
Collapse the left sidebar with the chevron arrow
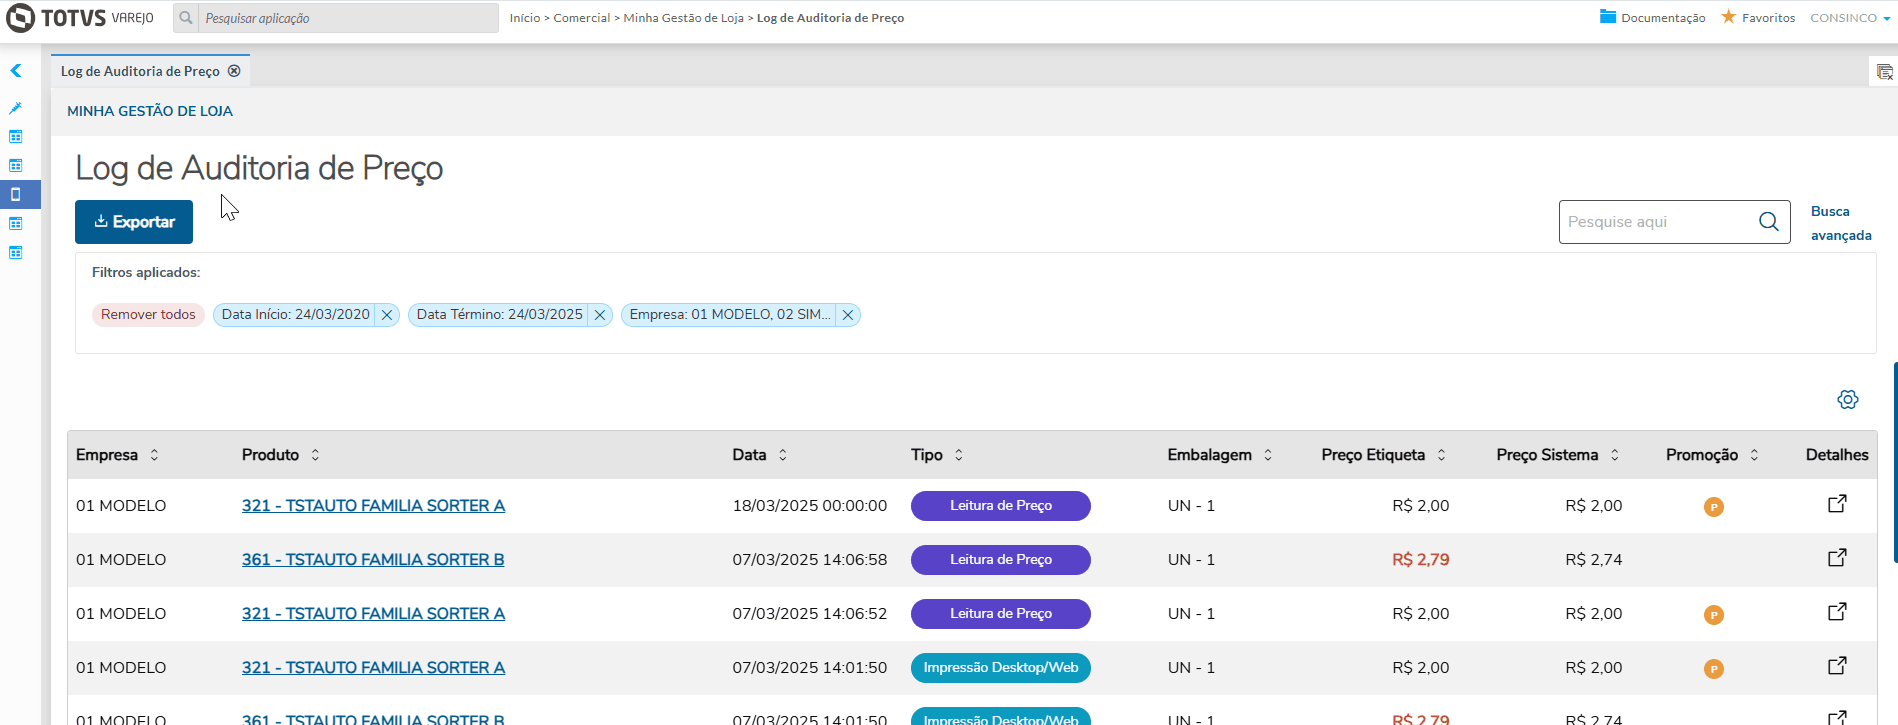click(x=16, y=71)
